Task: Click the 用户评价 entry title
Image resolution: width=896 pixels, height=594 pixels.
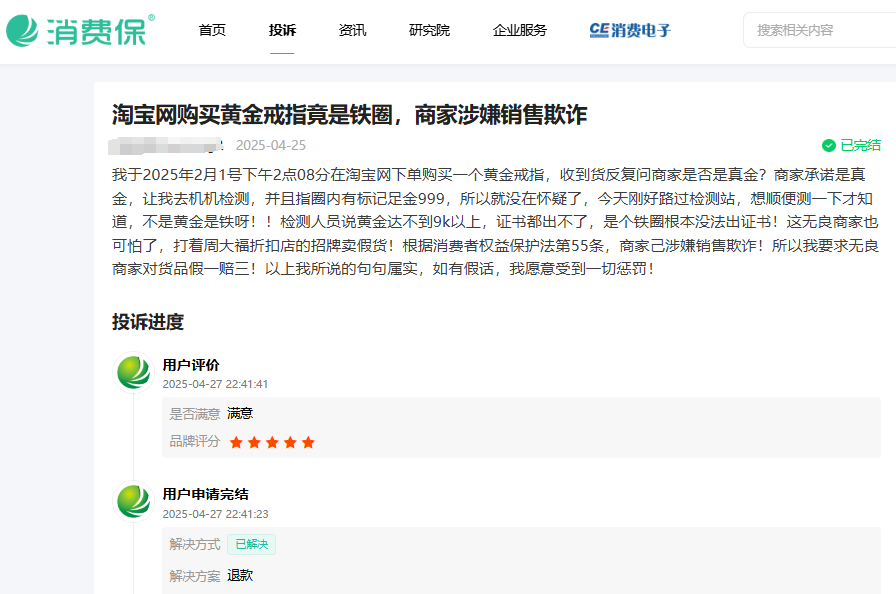Action: pyautogui.click(x=191, y=365)
